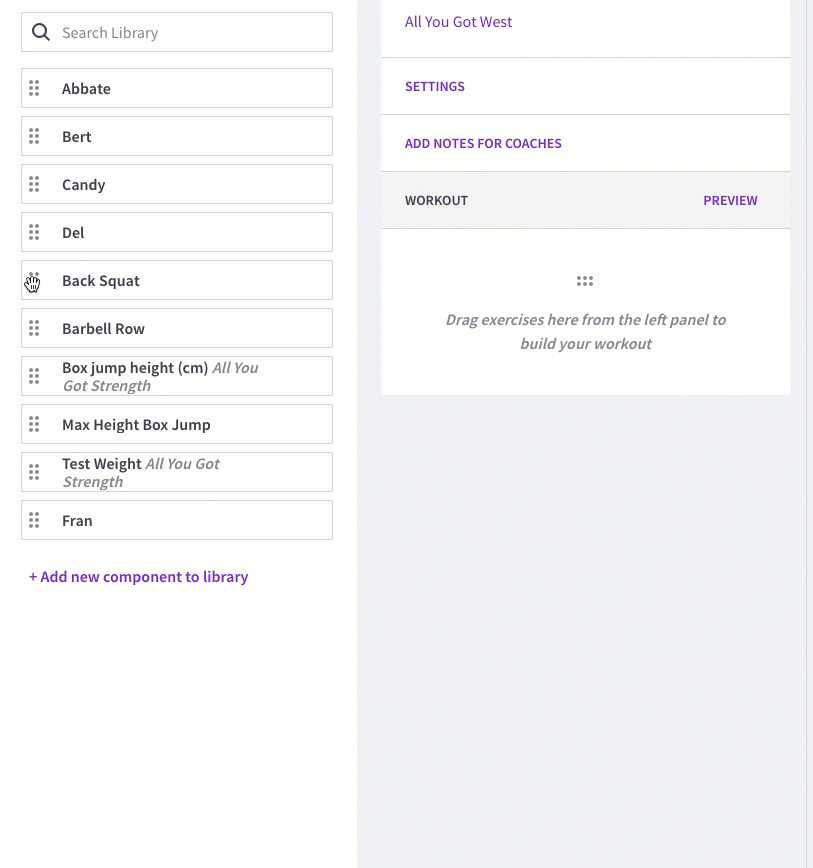
Task: Click the drag handle next to Fran
Action: (34, 520)
